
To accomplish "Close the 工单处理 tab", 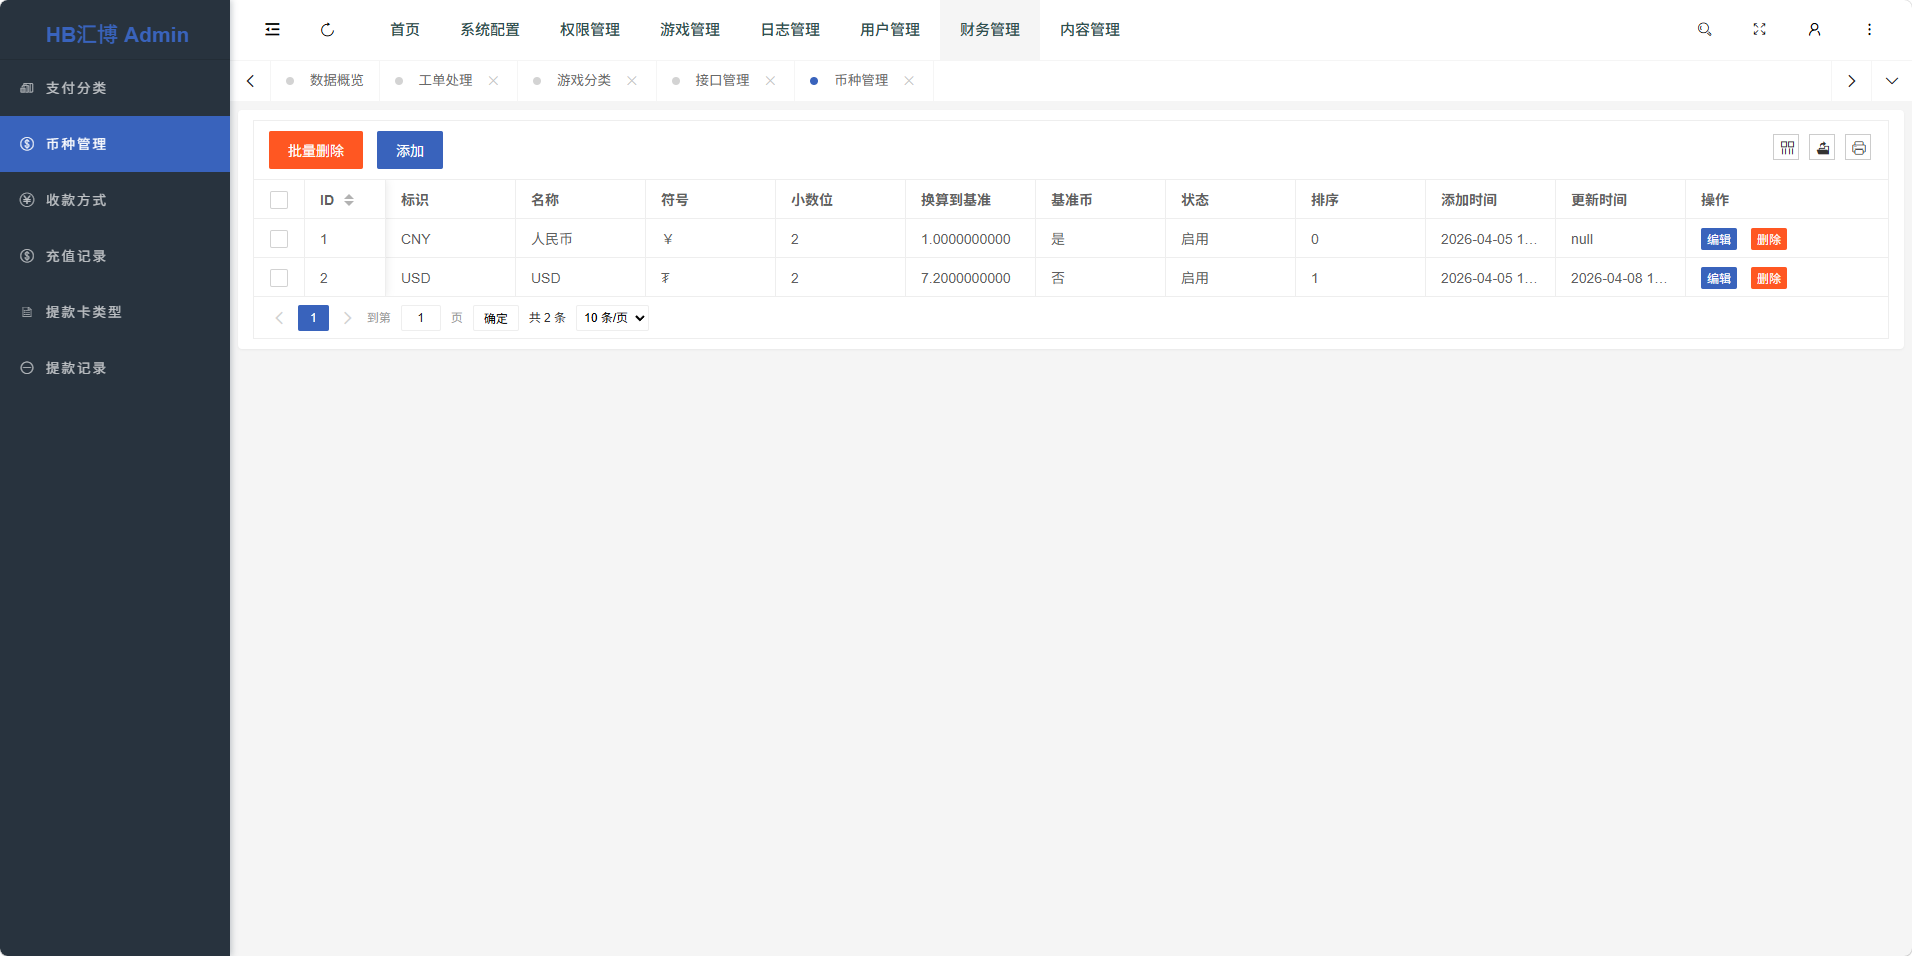I will click(x=494, y=81).
